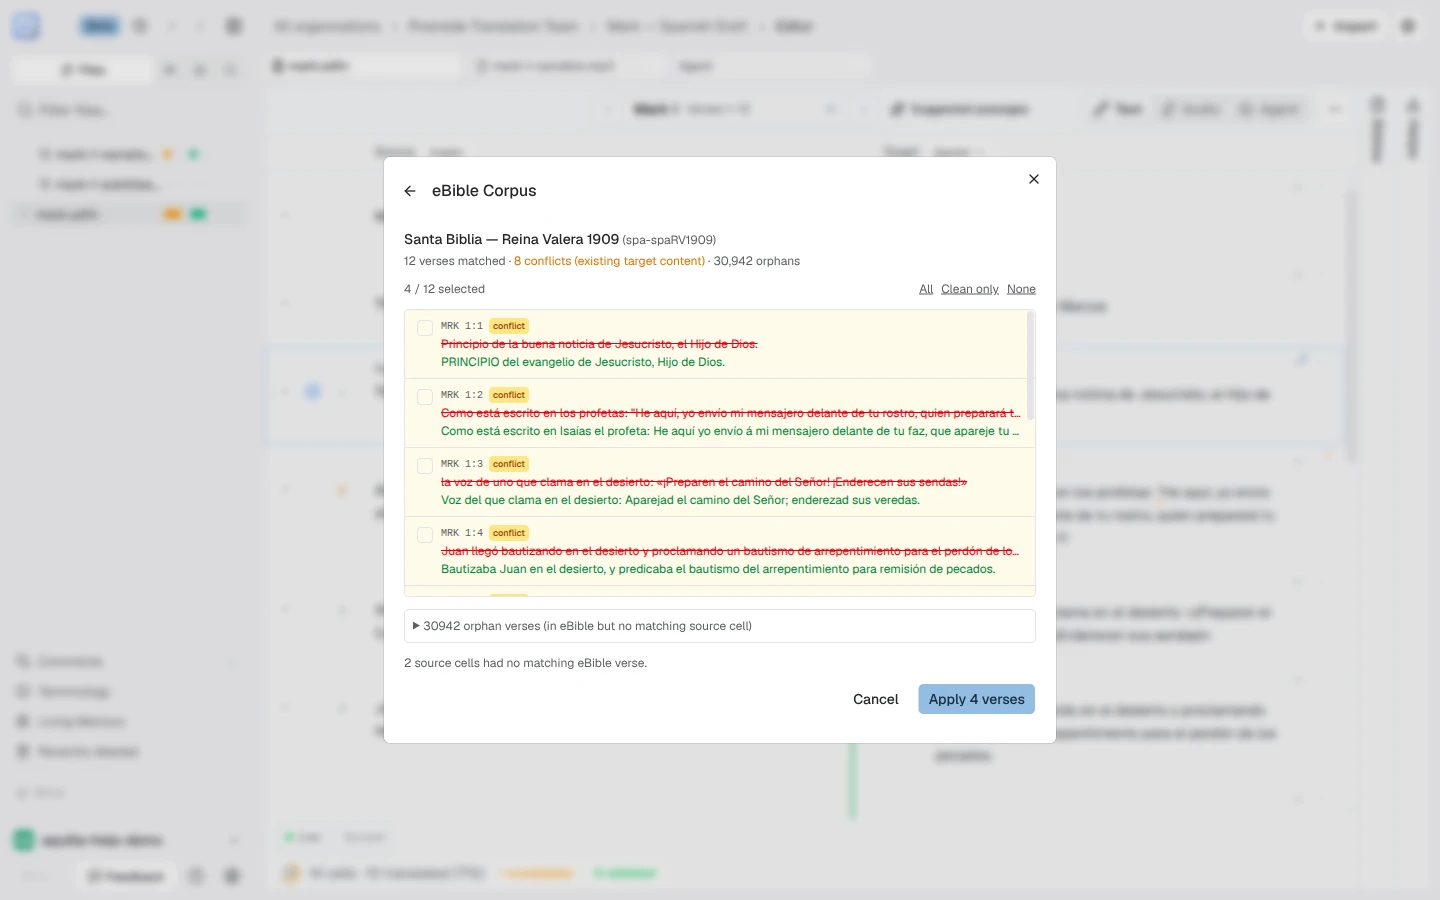Viewport: 1440px width, 900px height.
Task: Expand the 30942 orphan verses section
Action: [x=719, y=626]
